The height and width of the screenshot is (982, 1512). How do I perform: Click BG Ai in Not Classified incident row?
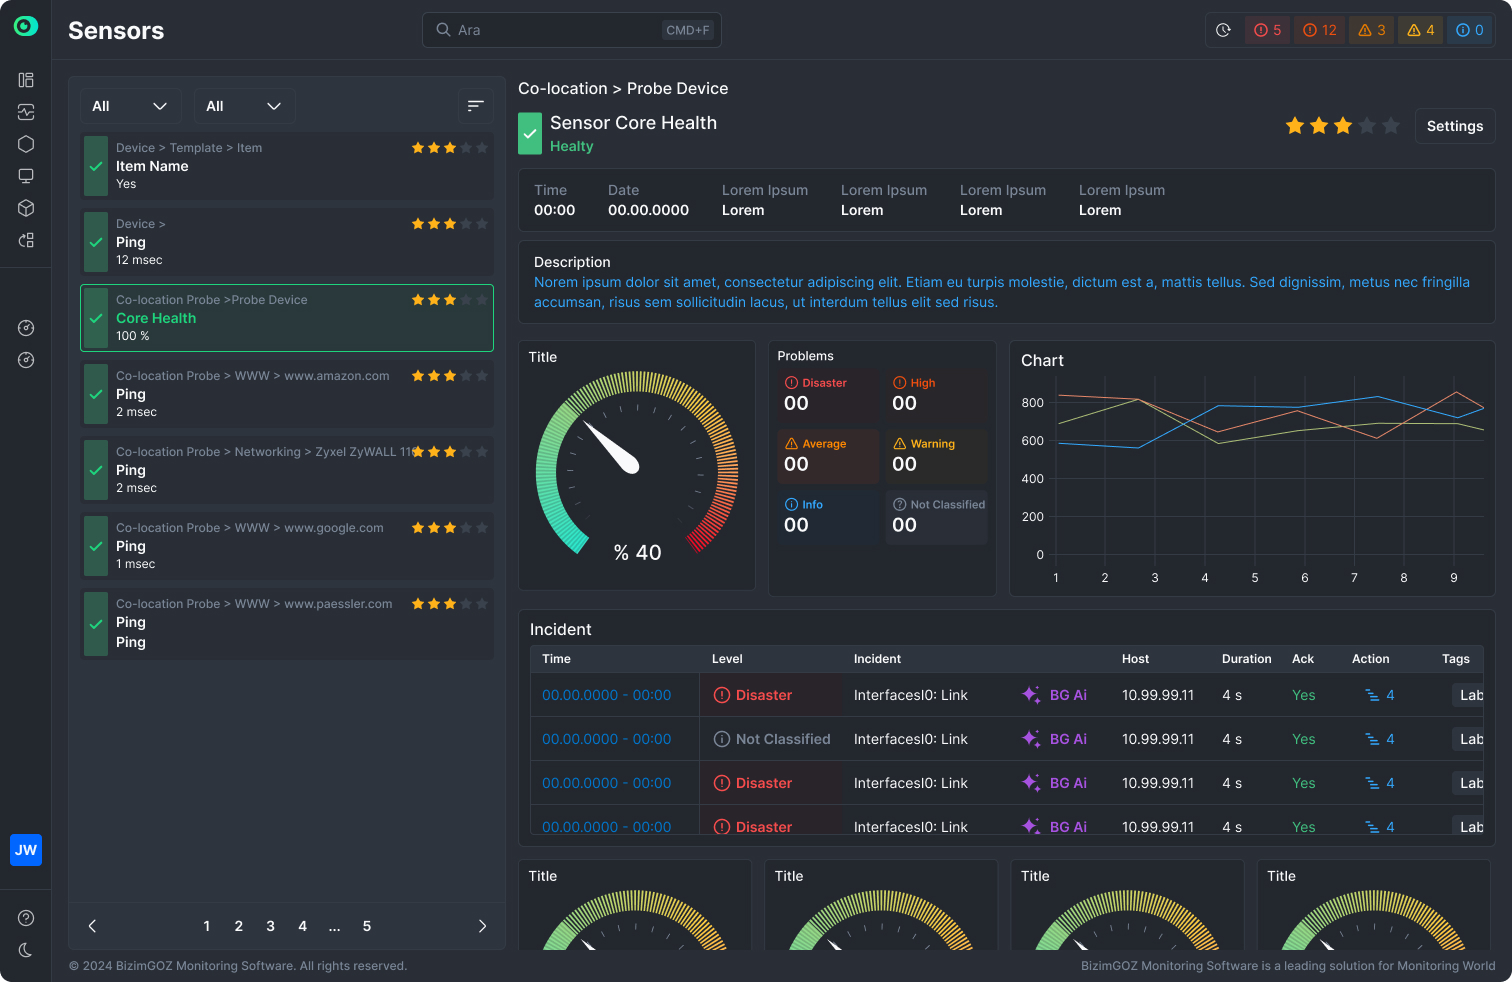(x=1054, y=739)
